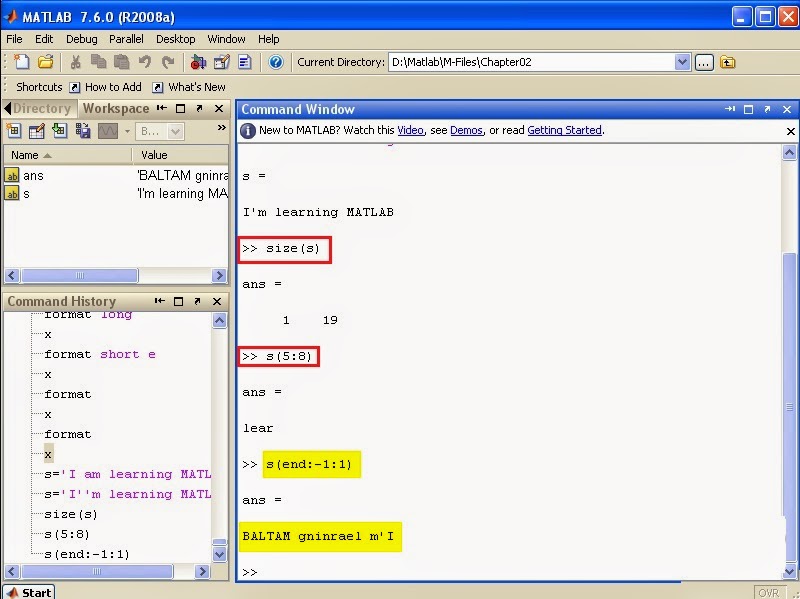Open selected variable with the Open Variable icon
Screen dimensions: 800x599
pyautogui.click(x=38, y=131)
